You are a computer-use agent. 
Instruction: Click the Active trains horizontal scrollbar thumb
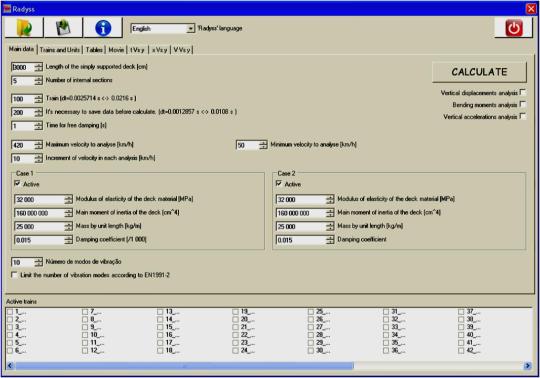[x=184, y=366]
